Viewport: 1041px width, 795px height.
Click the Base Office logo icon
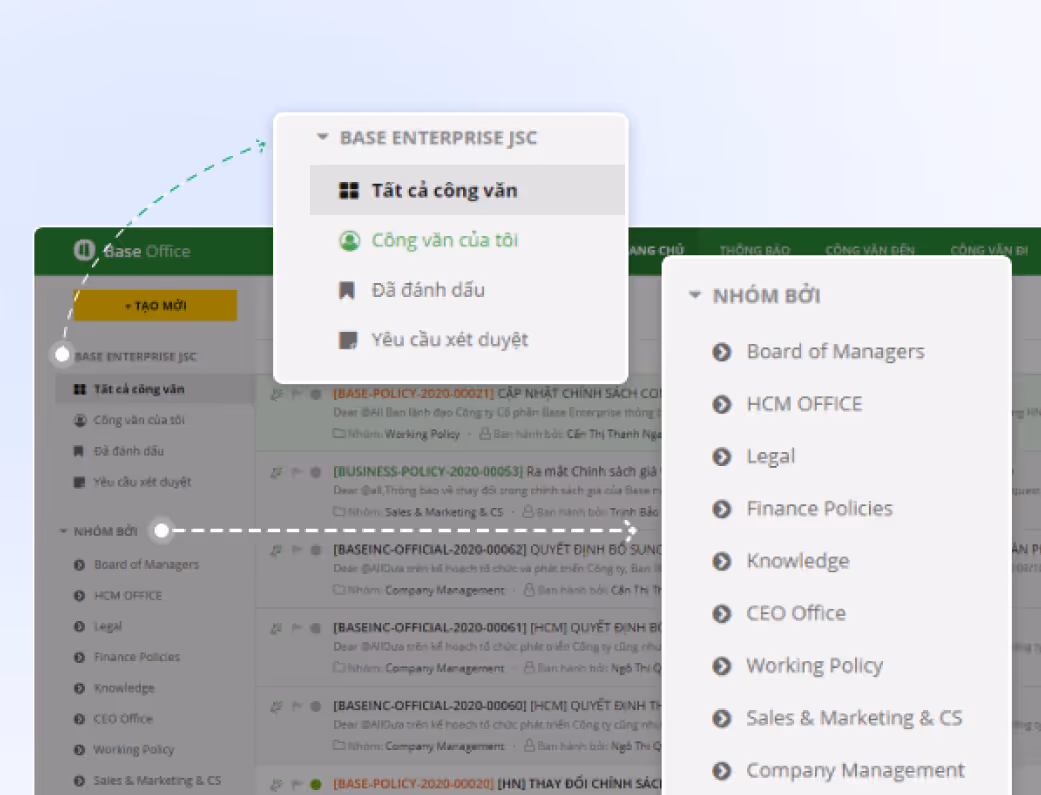click(84, 250)
